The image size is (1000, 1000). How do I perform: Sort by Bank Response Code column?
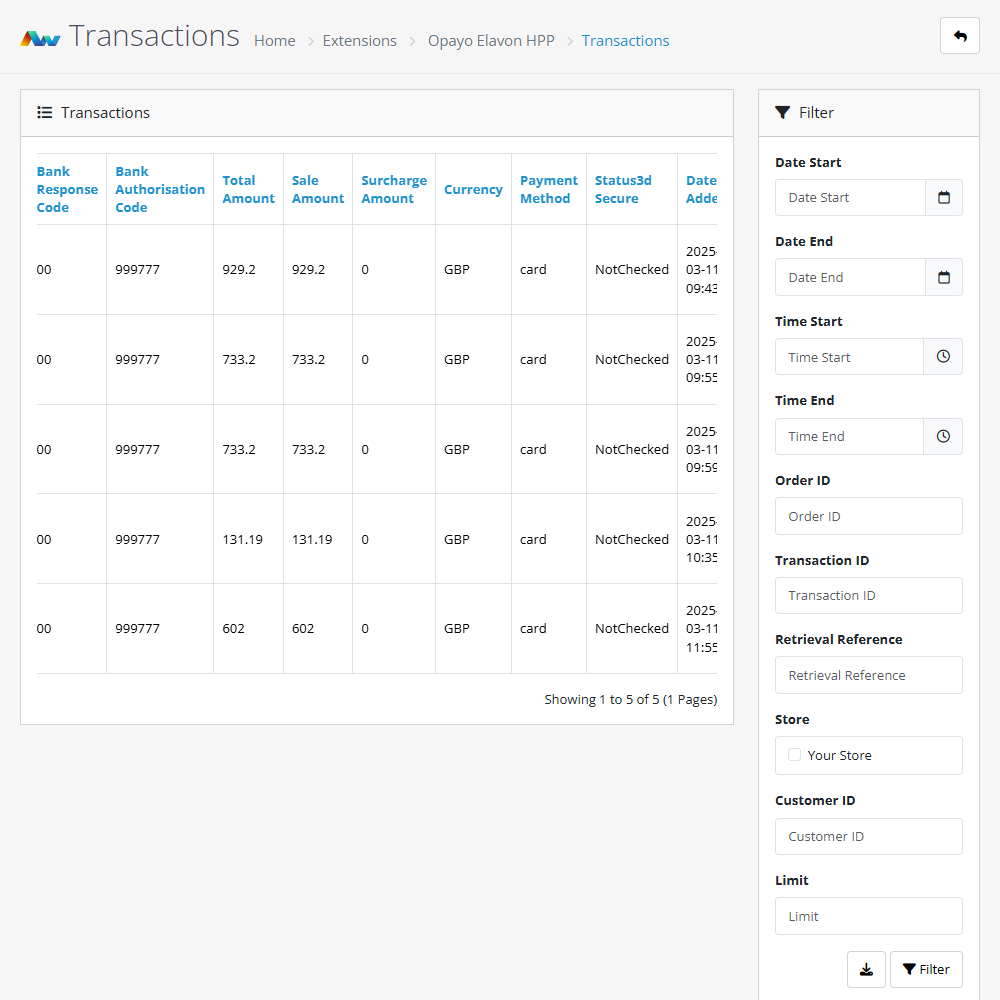pyautogui.click(x=67, y=189)
